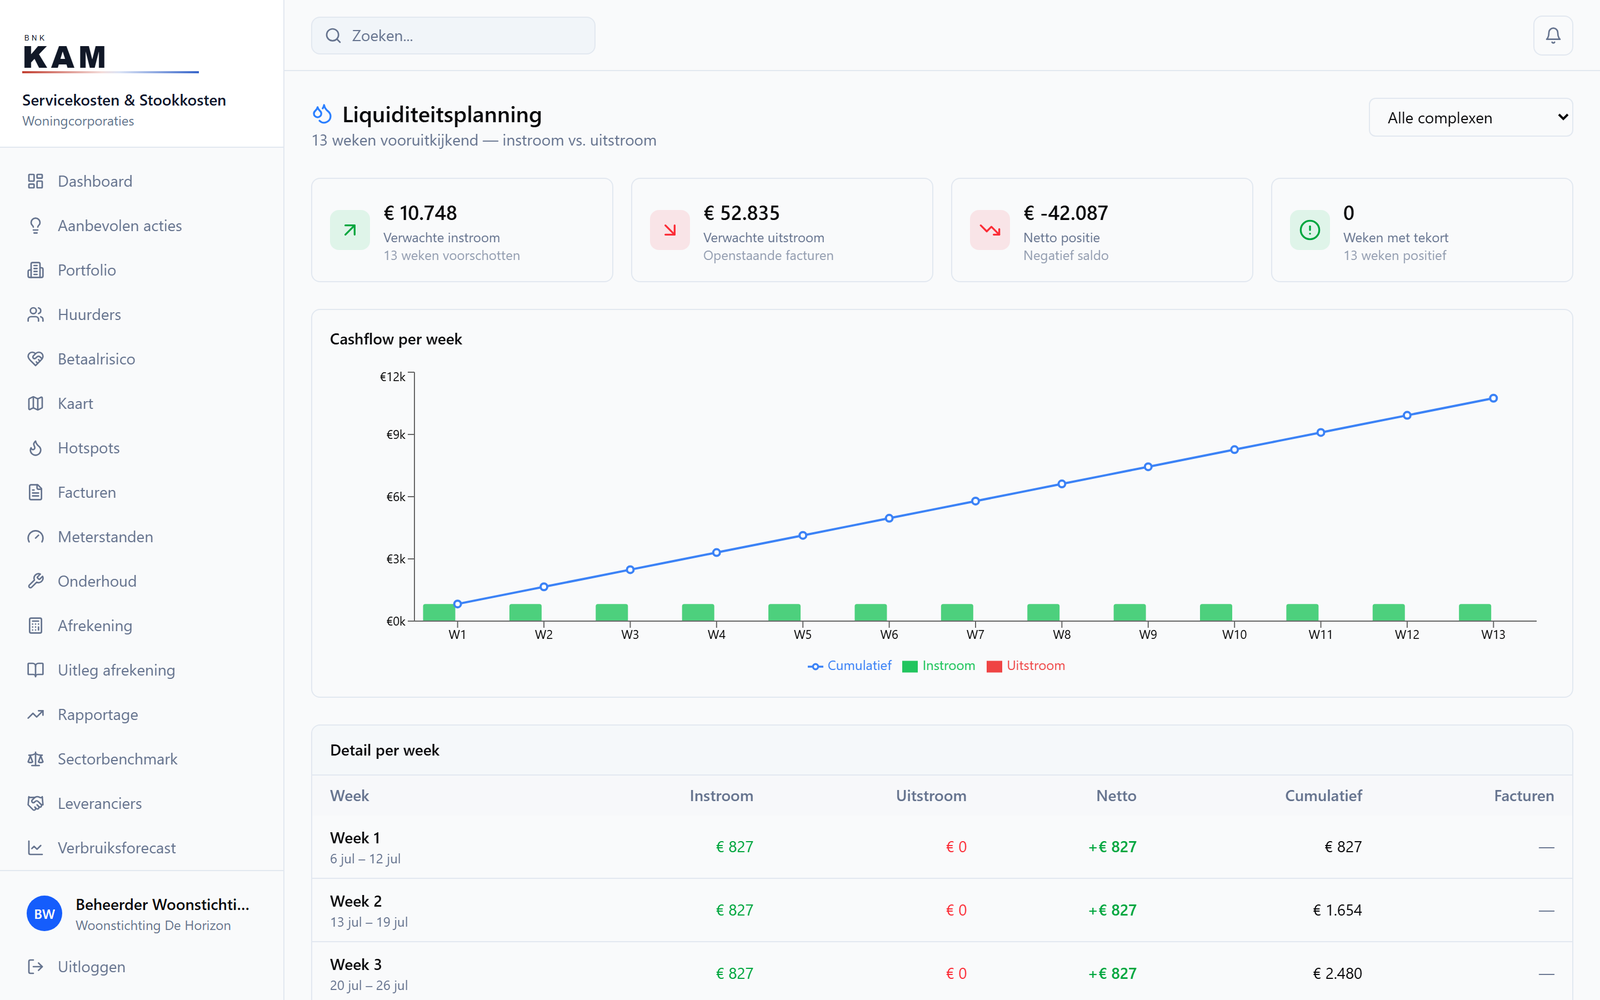Expand the Alle complexen dropdown
The image size is (1600, 1000).
[x=1470, y=117]
